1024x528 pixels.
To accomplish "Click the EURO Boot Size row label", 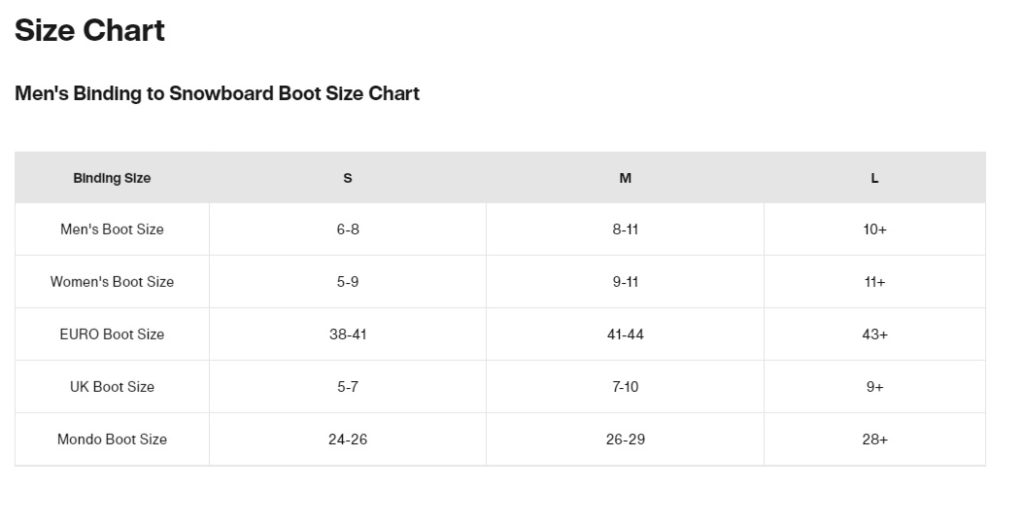I will [112, 334].
